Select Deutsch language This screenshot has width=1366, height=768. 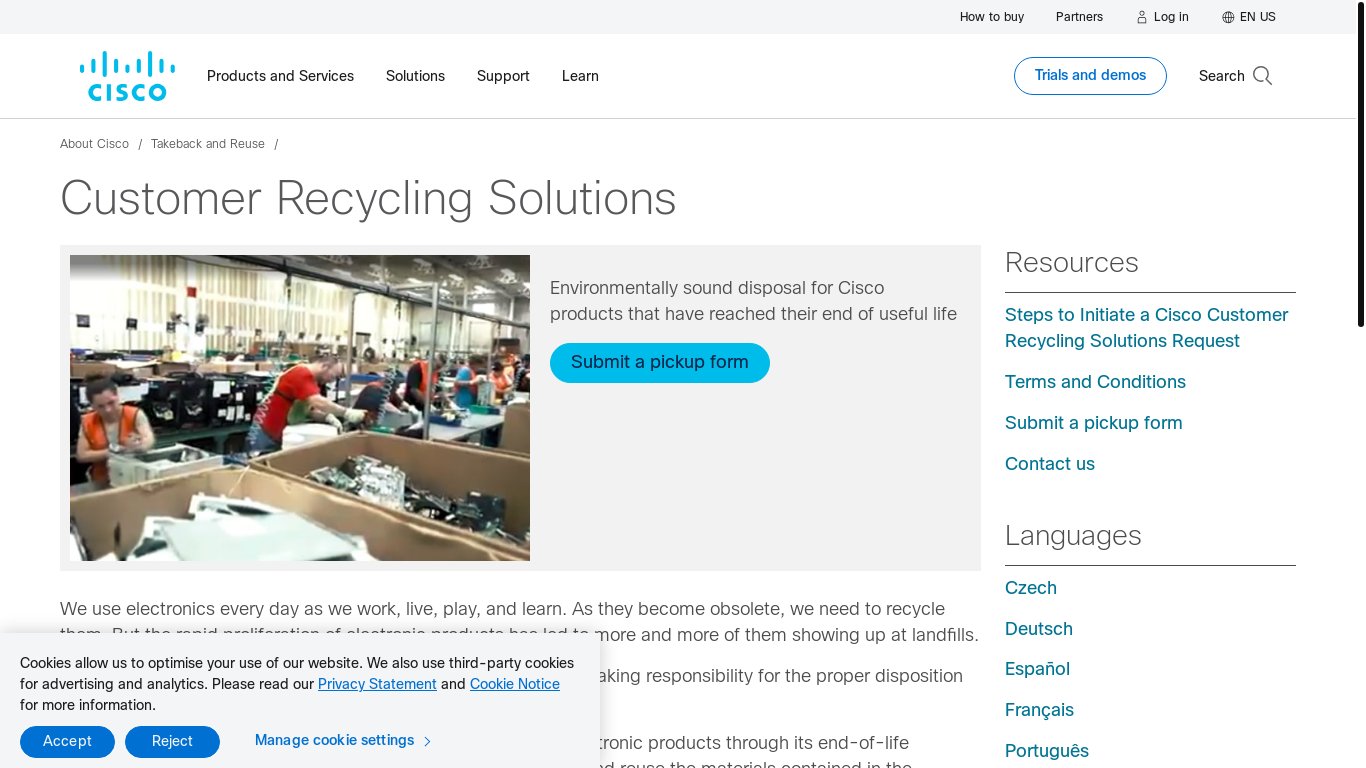click(x=1039, y=629)
